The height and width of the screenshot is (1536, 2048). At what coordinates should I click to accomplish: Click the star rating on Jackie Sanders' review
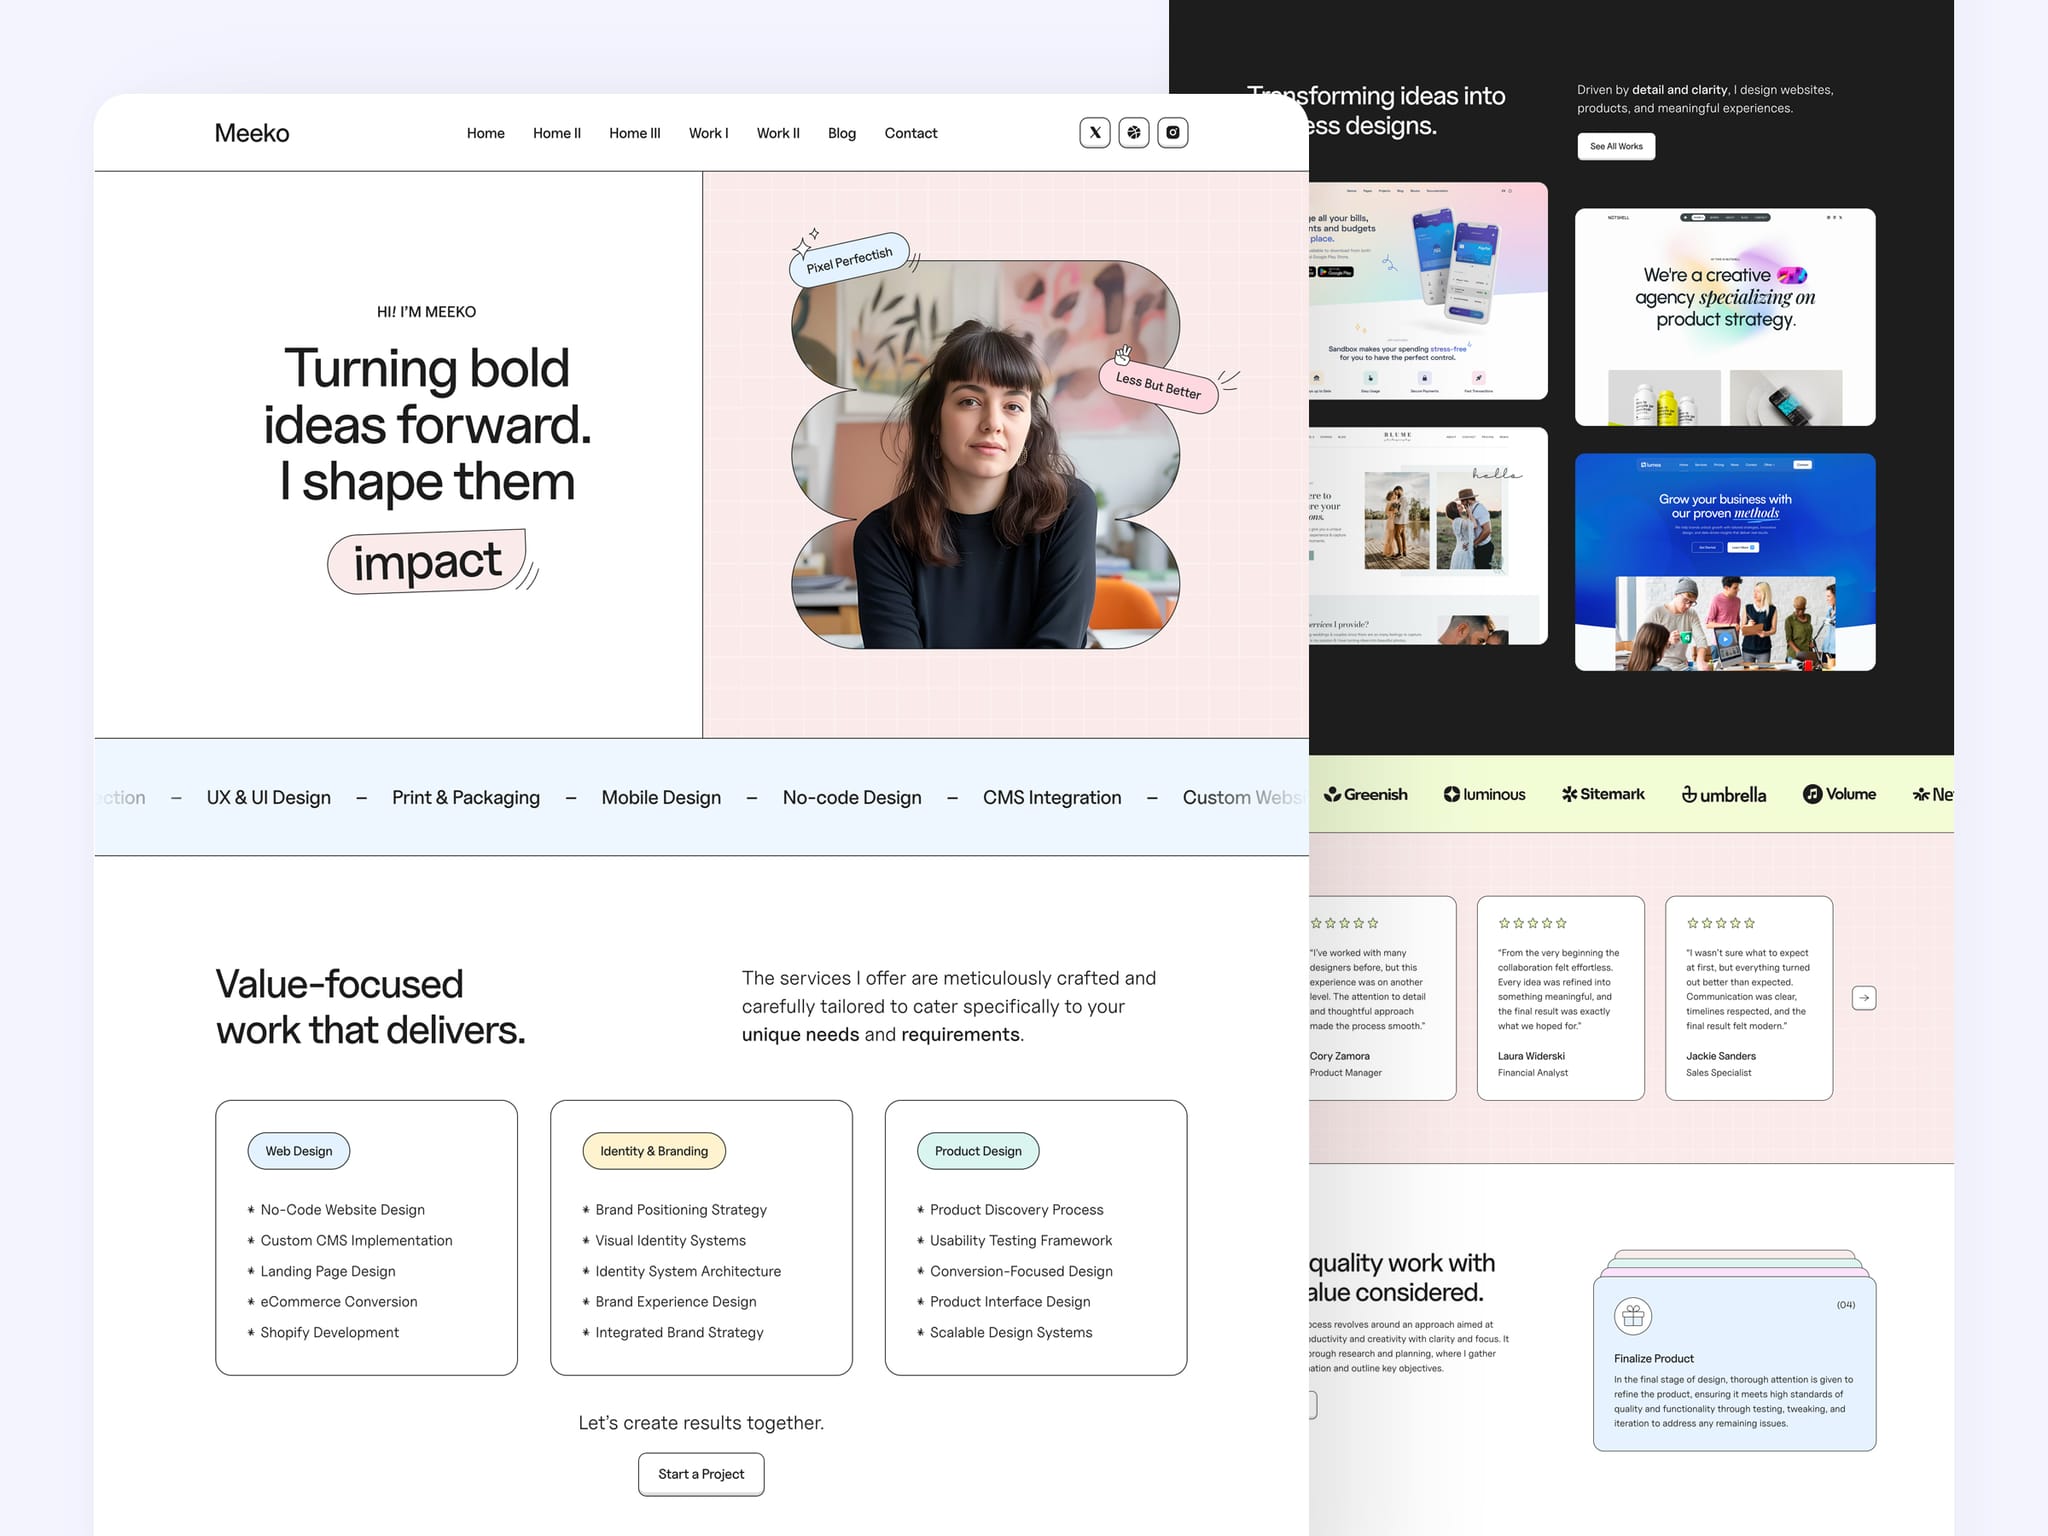coord(1720,923)
